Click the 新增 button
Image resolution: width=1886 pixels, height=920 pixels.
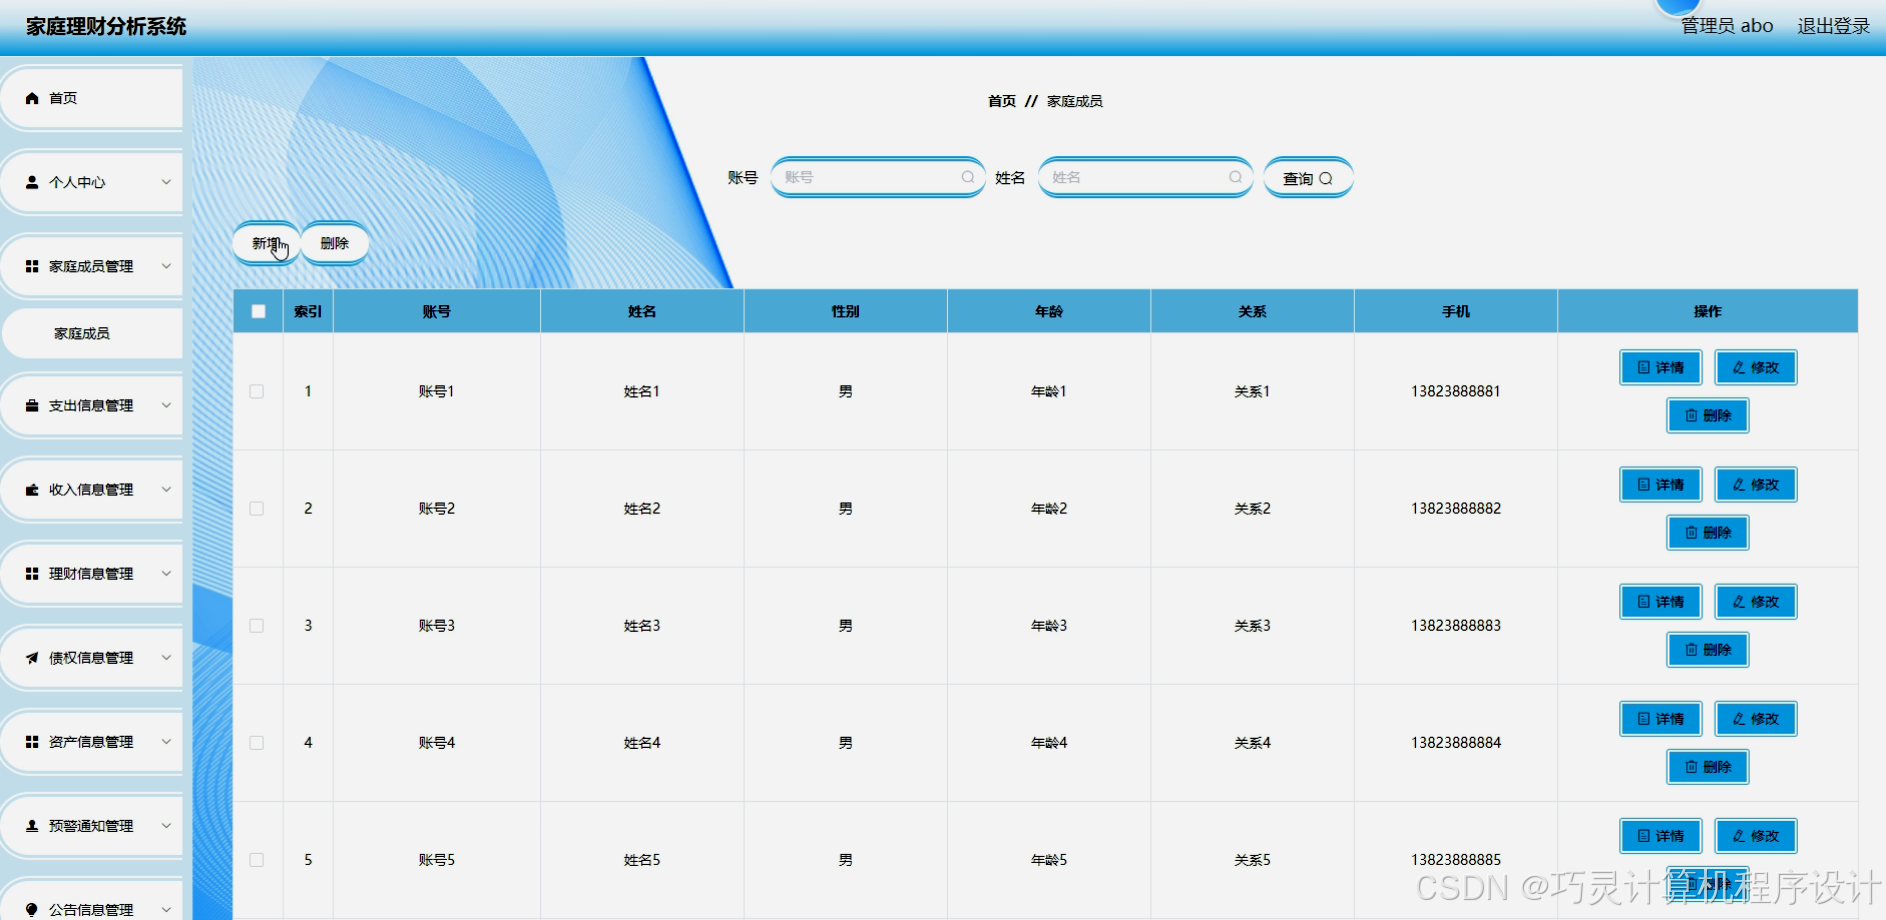pyautogui.click(x=264, y=242)
